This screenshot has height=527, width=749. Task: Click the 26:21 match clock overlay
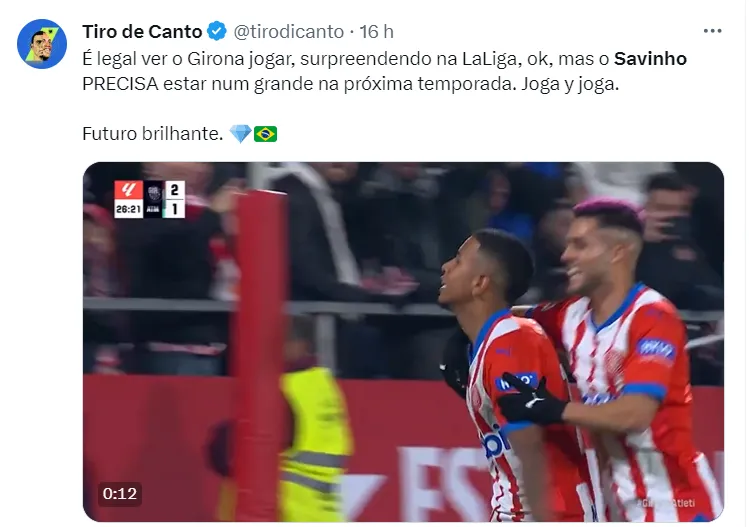128,209
